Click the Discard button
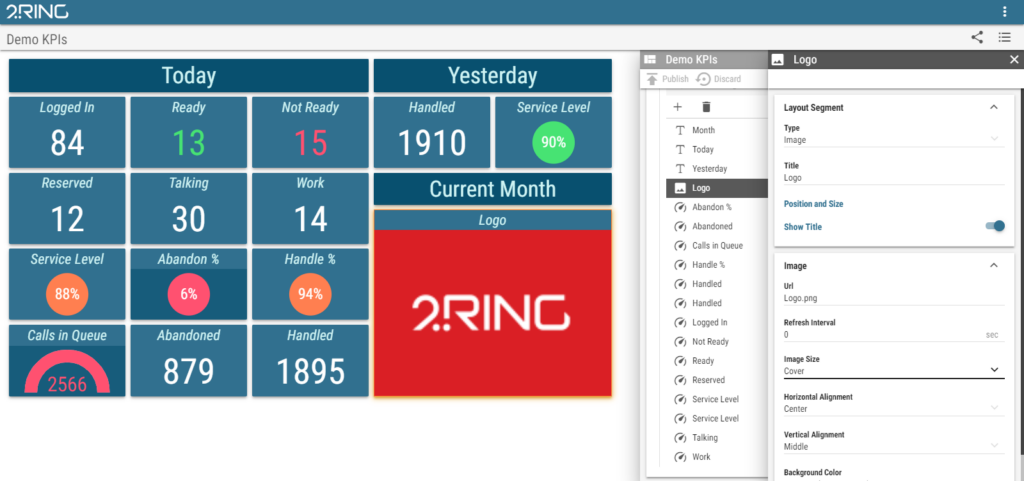Viewport: 1024px width, 481px height. (x=719, y=79)
